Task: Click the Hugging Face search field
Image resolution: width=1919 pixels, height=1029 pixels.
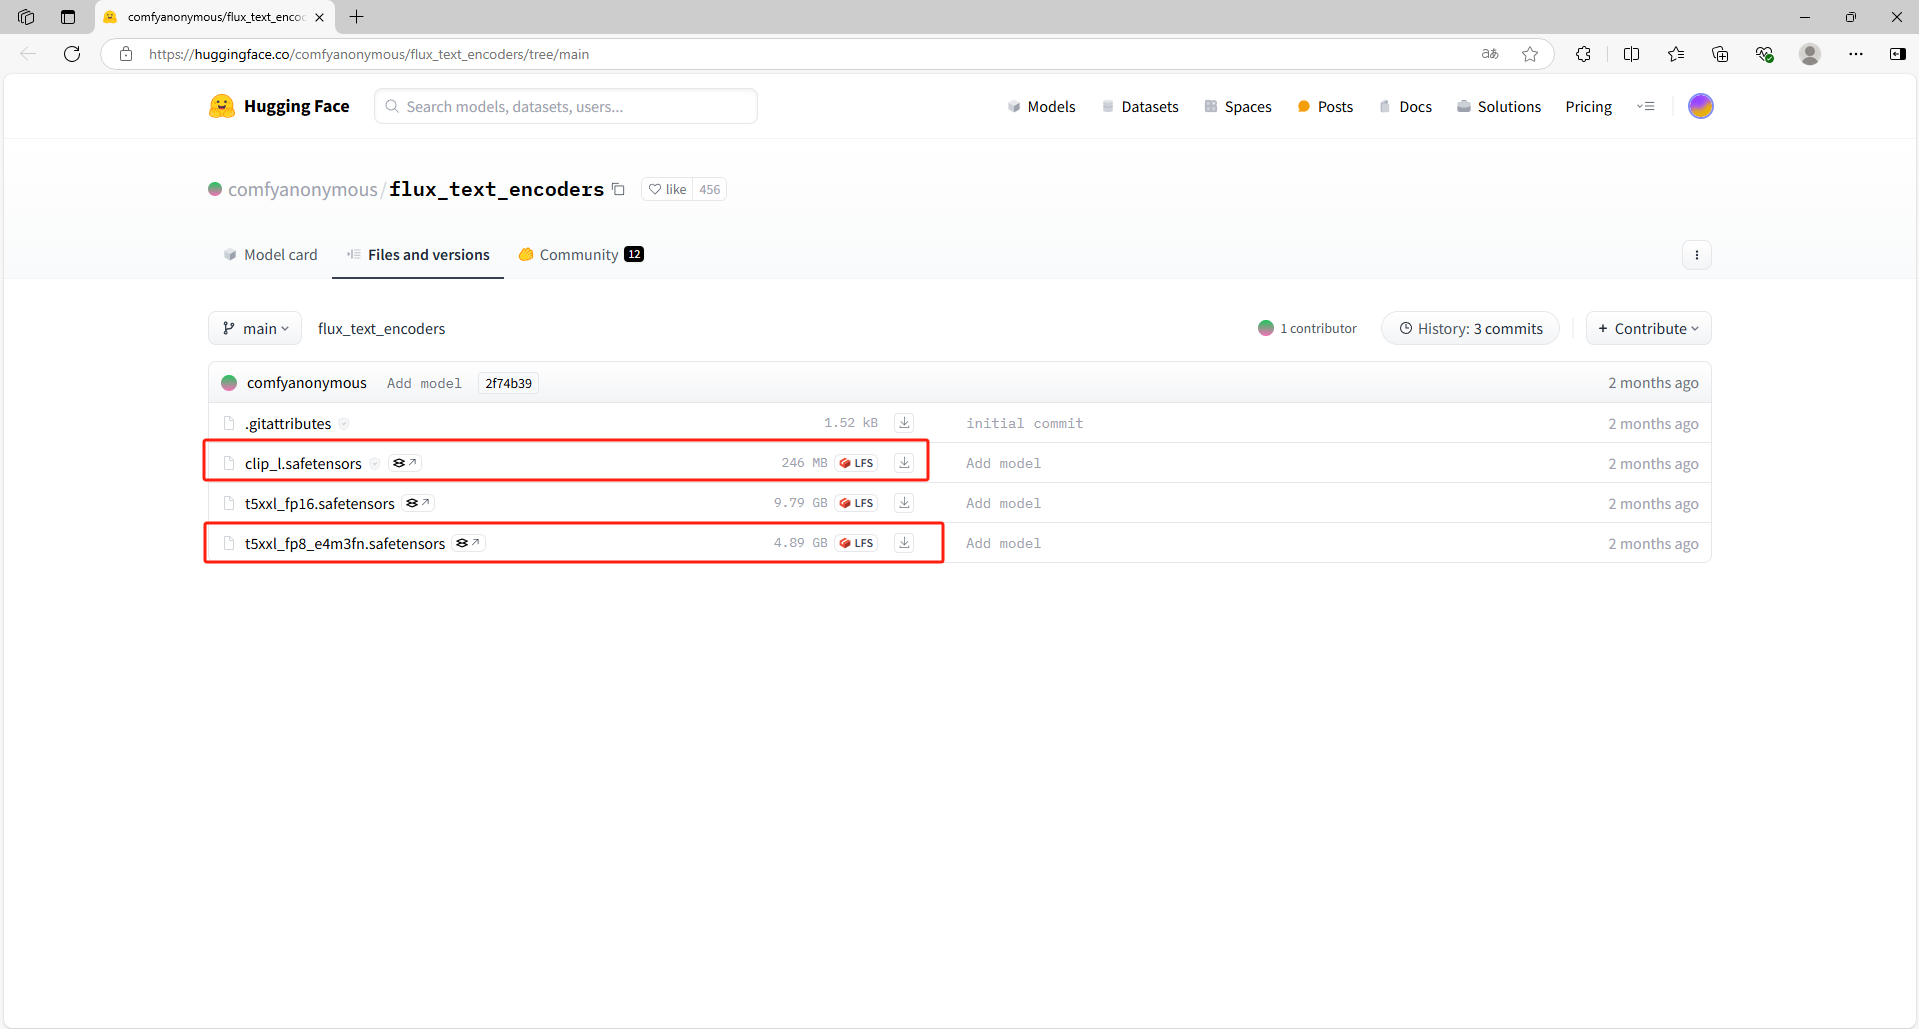Action: pyautogui.click(x=565, y=106)
